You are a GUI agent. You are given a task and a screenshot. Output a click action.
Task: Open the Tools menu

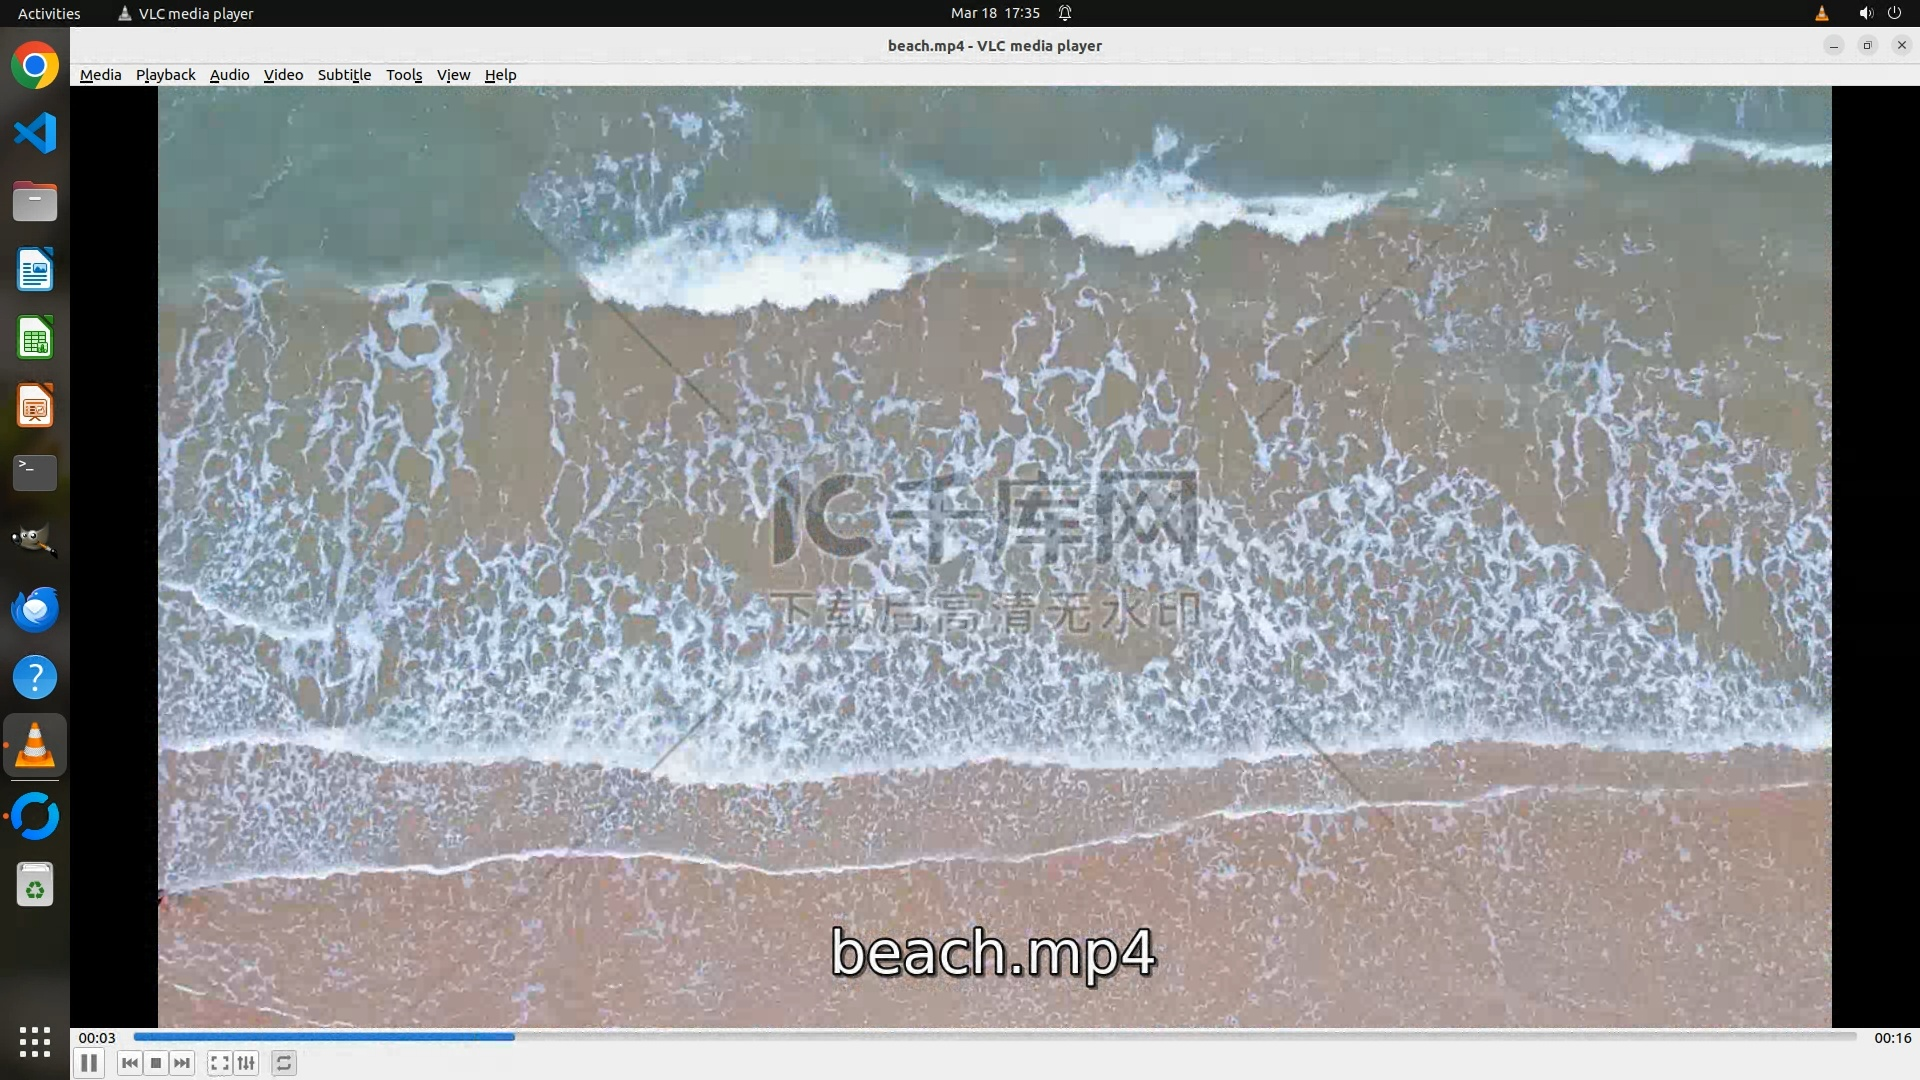point(404,75)
